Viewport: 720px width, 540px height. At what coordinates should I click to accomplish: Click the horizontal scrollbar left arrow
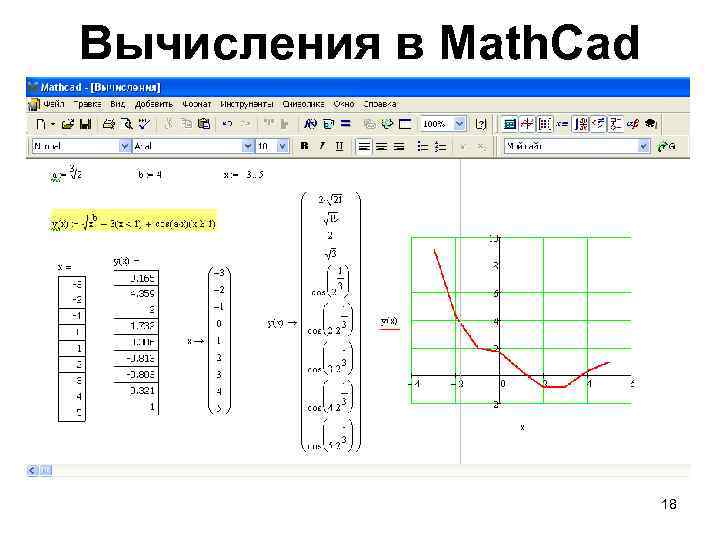(x=32, y=470)
